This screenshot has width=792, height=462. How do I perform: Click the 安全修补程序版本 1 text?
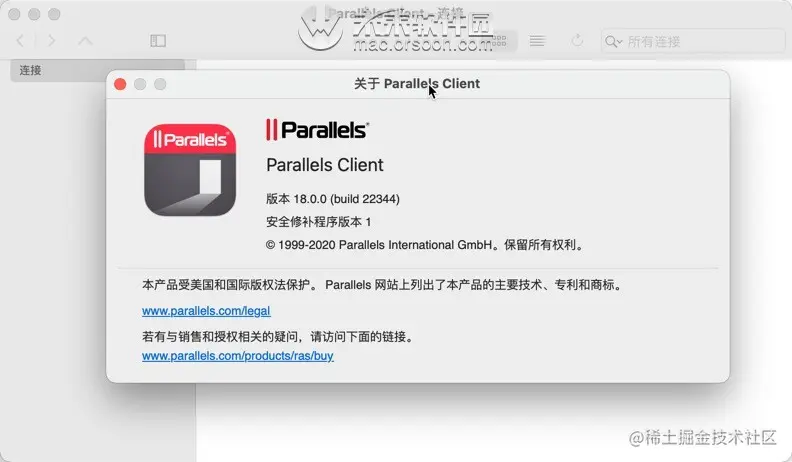point(319,222)
